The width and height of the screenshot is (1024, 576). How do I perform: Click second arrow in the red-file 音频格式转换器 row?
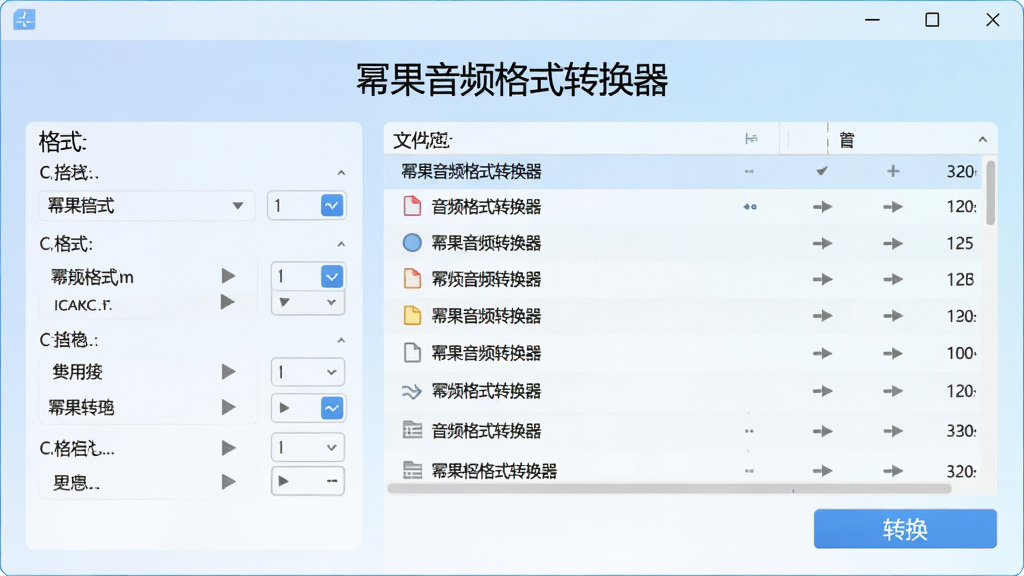[893, 207]
